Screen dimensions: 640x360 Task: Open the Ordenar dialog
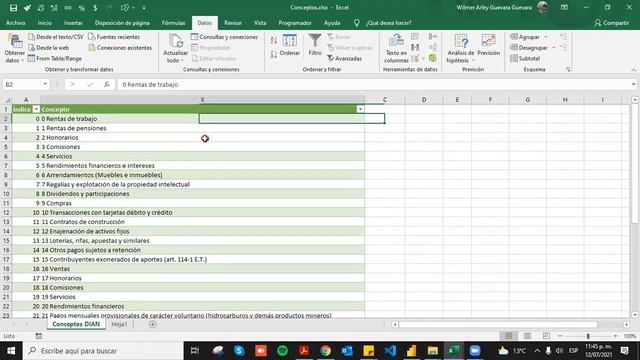pyautogui.click(x=289, y=46)
